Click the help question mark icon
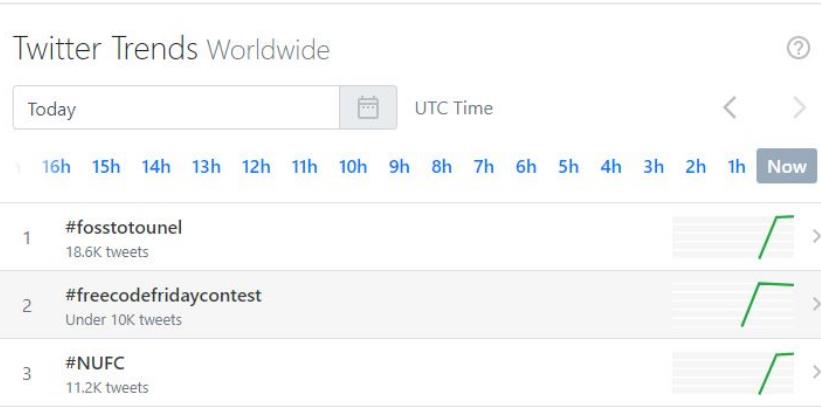Viewport: 821px width, 417px height. 798,49
